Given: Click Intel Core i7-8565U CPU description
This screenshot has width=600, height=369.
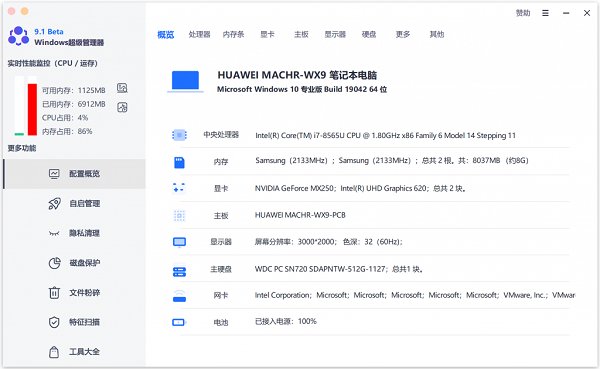Looking at the screenshot, I should [x=385, y=136].
